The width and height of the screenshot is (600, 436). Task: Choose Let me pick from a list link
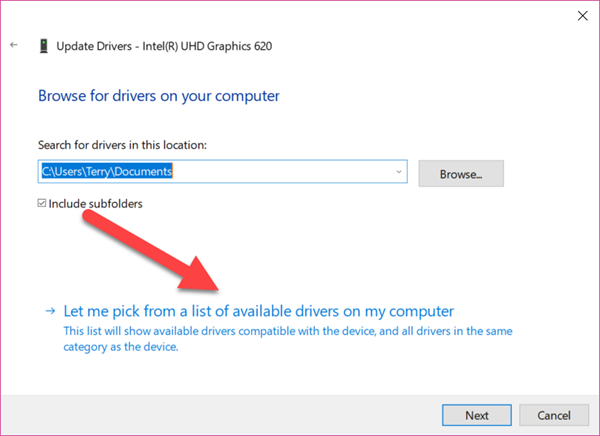click(x=259, y=311)
